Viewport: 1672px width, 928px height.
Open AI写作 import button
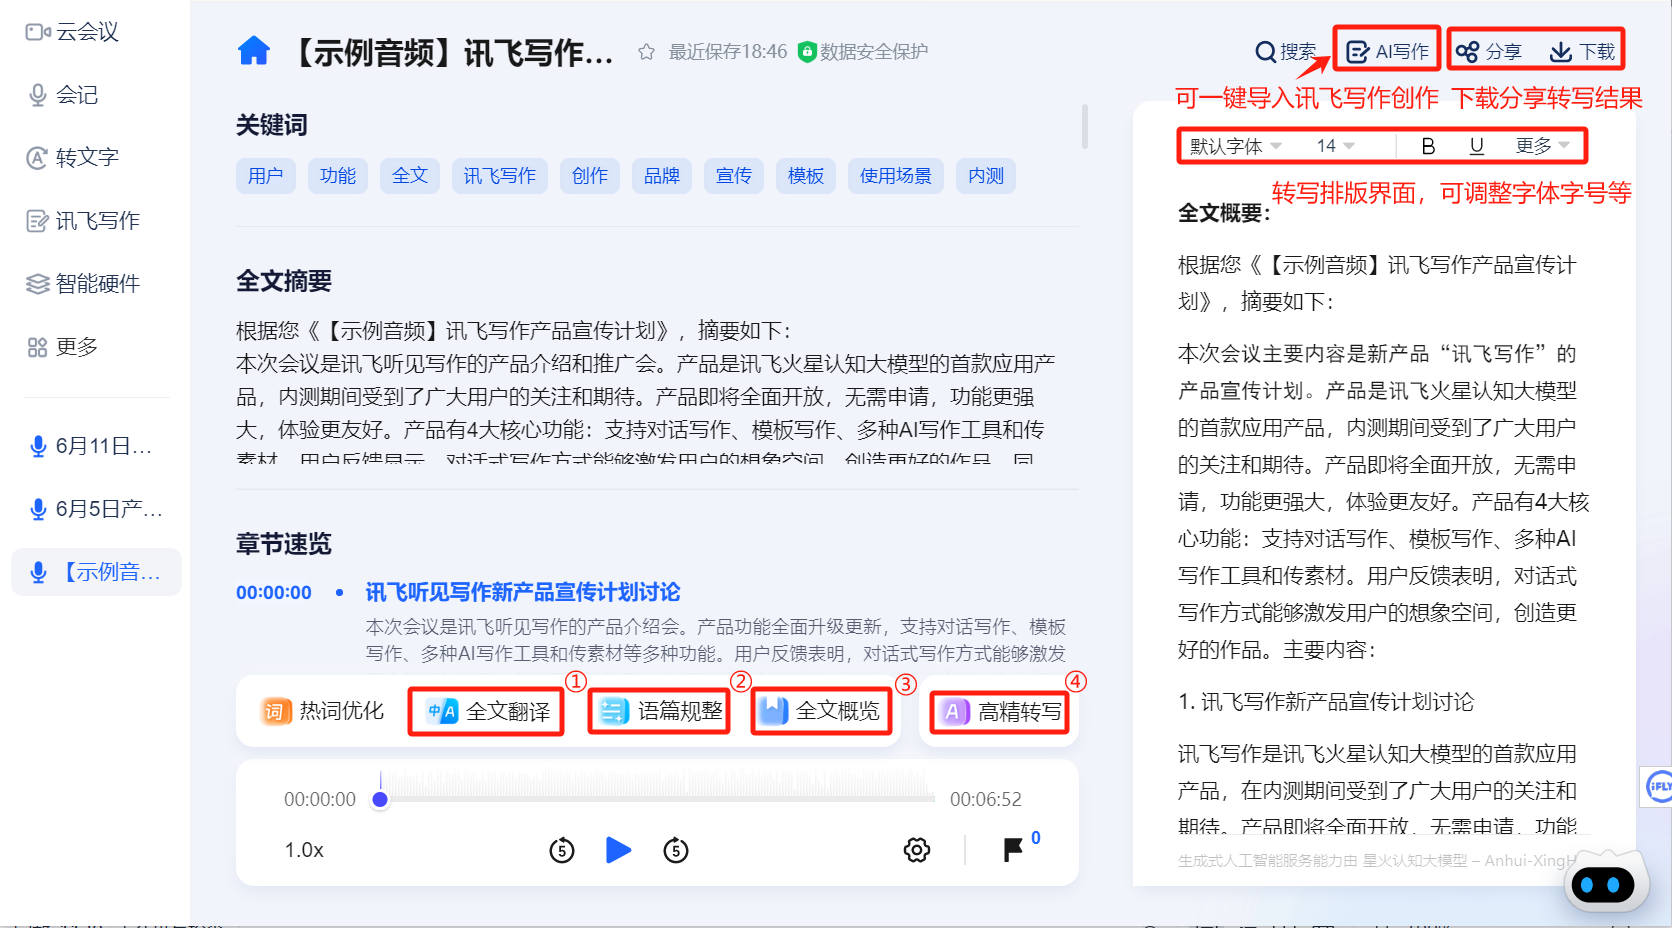point(1387,52)
